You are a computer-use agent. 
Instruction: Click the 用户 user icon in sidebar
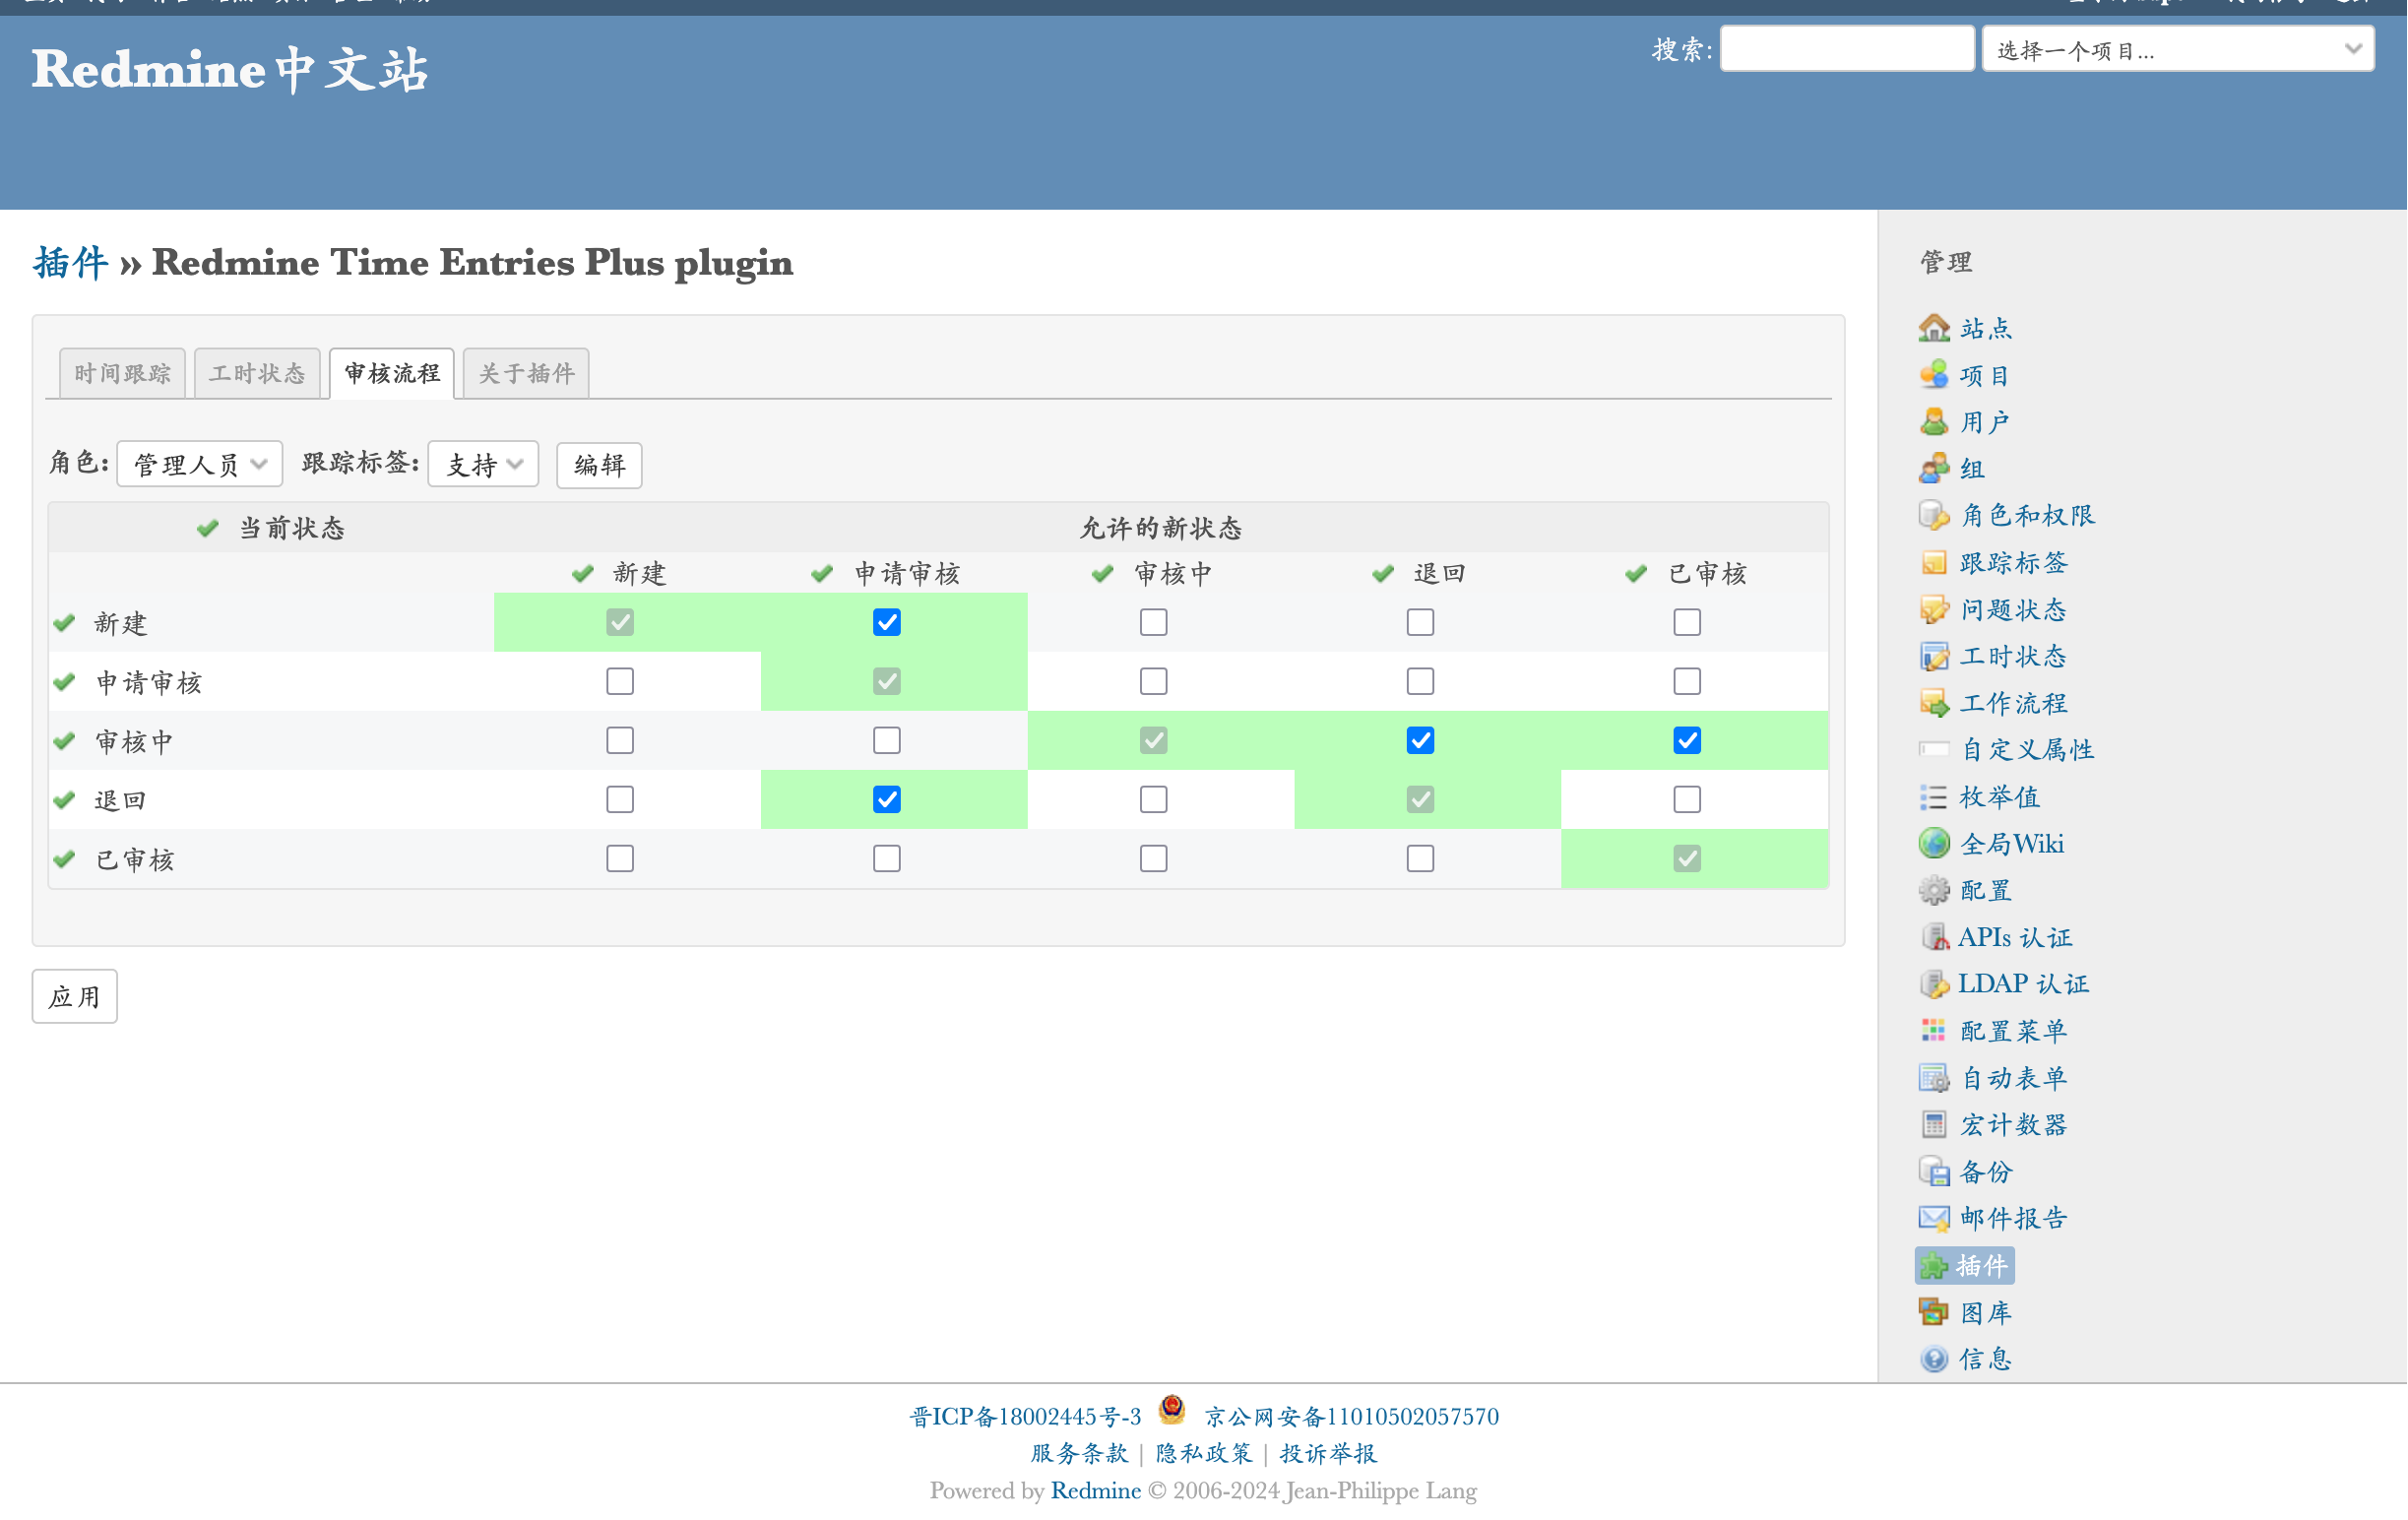tap(1934, 422)
